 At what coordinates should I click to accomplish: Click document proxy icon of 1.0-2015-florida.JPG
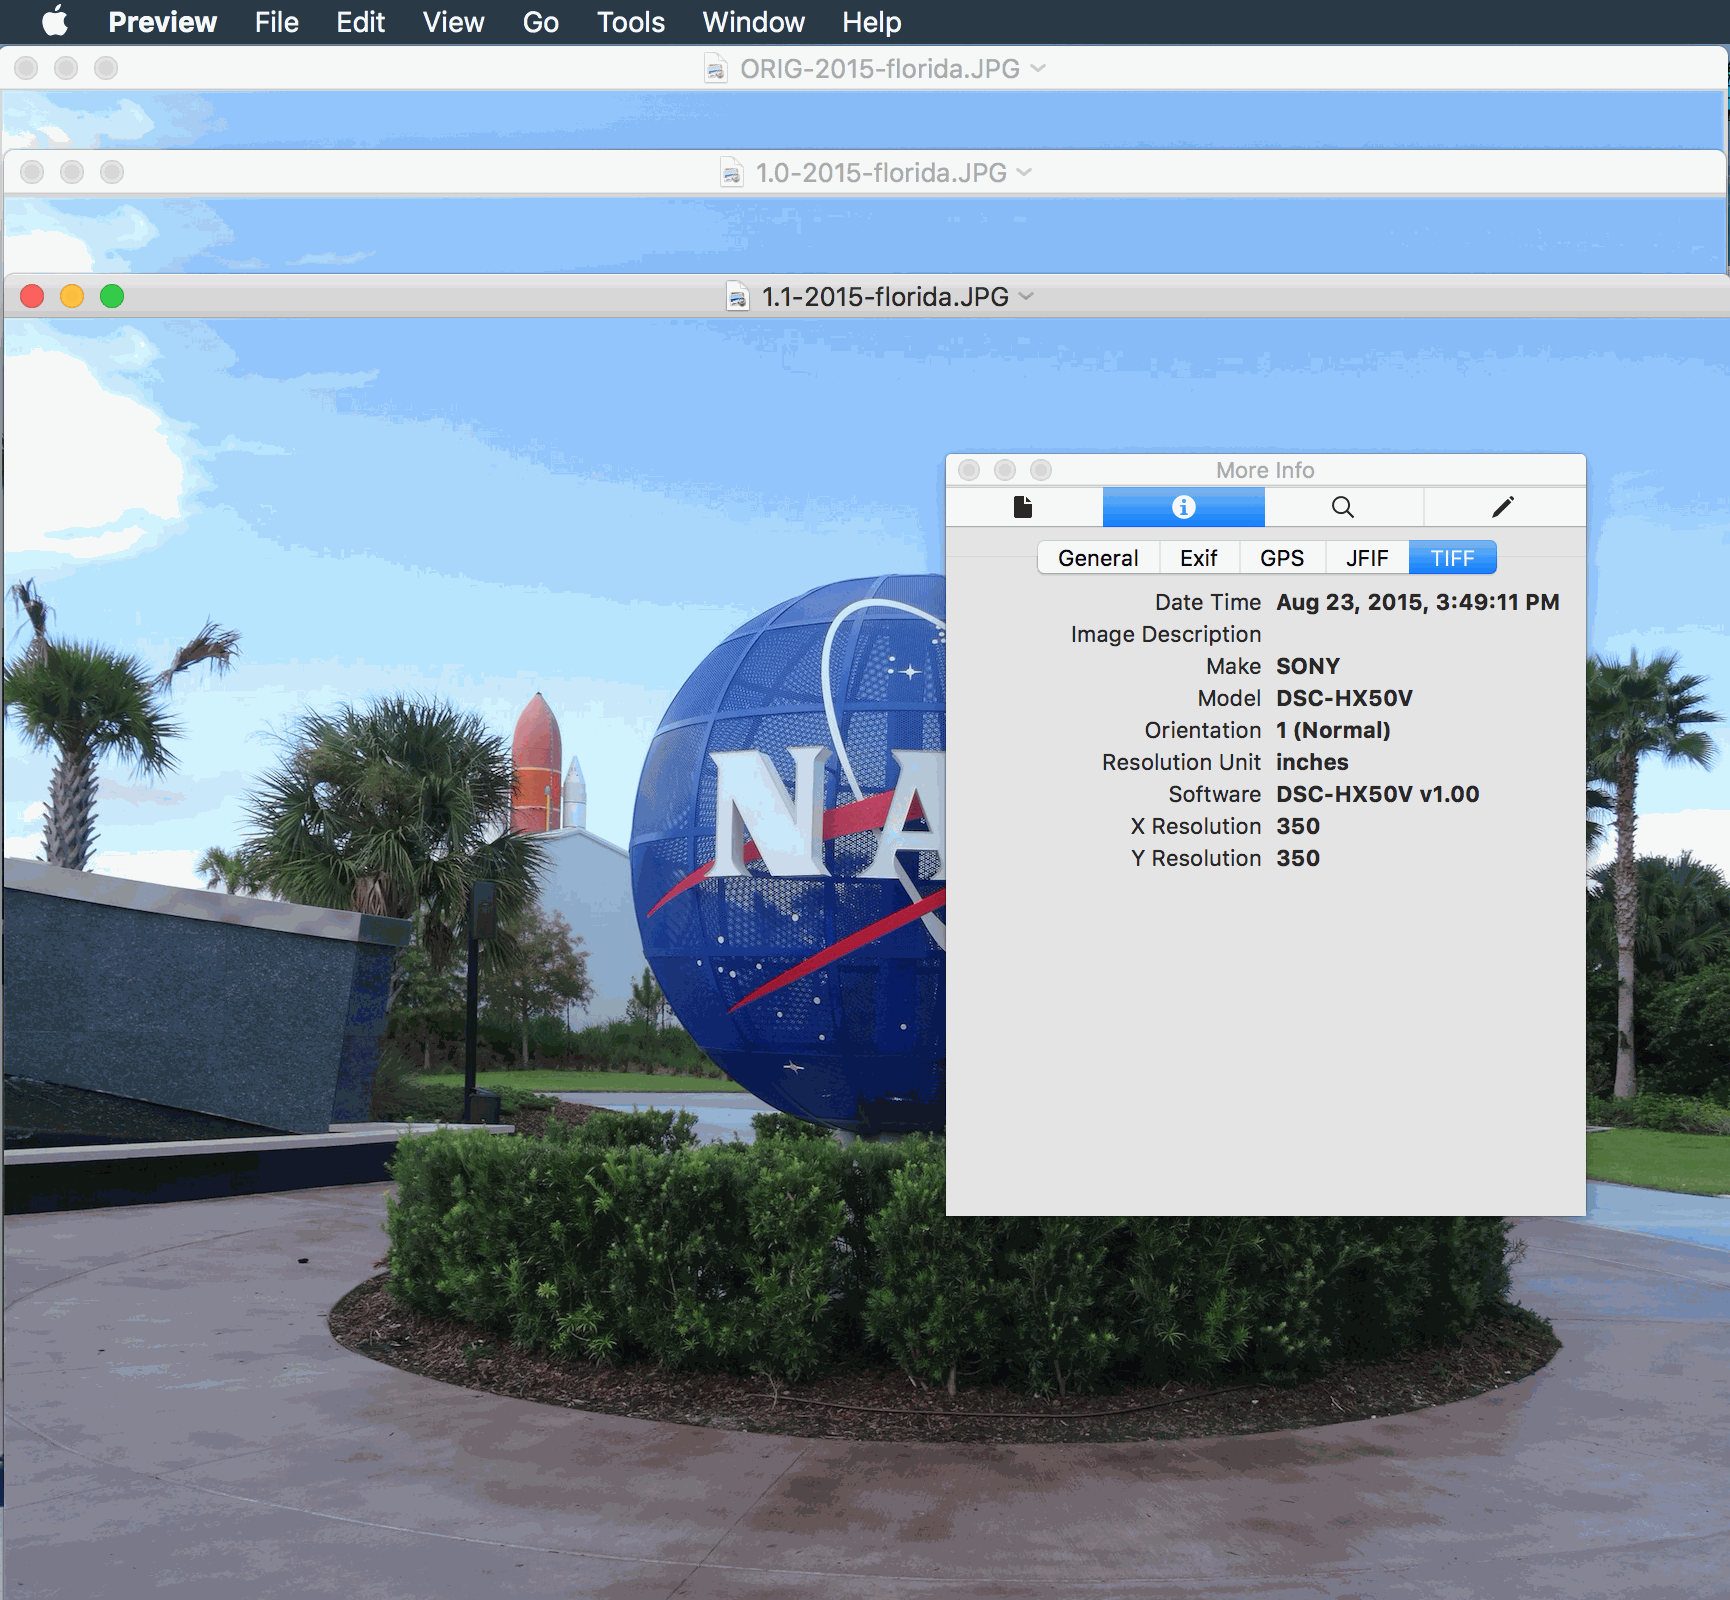[732, 173]
